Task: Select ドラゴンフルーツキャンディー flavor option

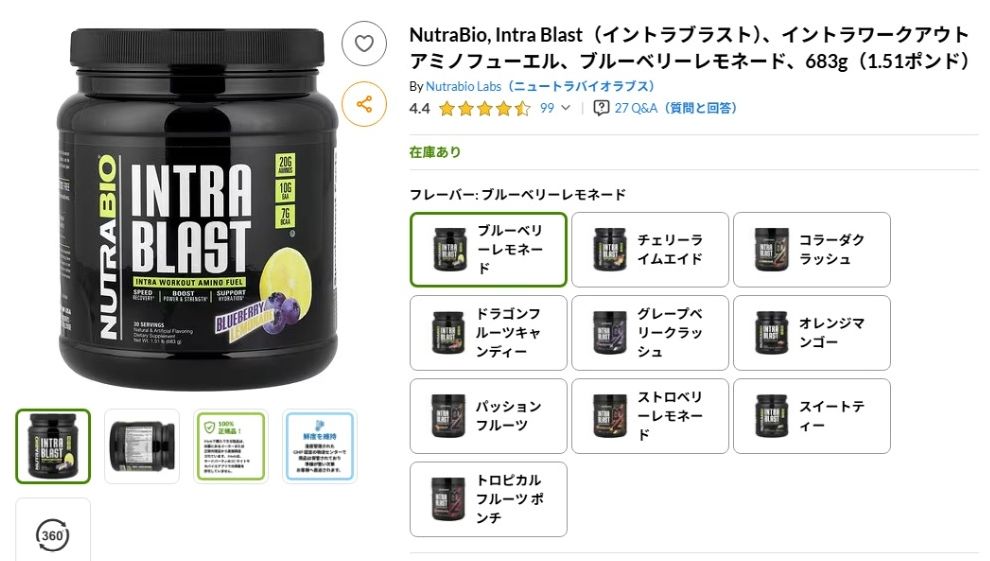Action: [488, 333]
